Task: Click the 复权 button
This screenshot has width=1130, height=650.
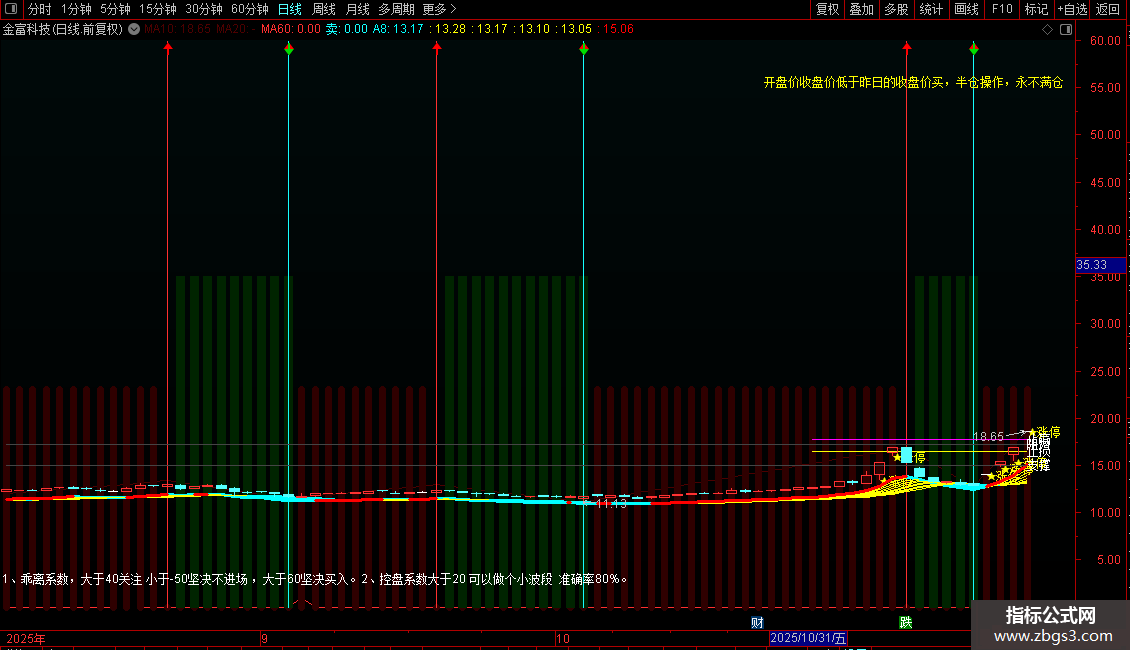Action: click(828, 9)
